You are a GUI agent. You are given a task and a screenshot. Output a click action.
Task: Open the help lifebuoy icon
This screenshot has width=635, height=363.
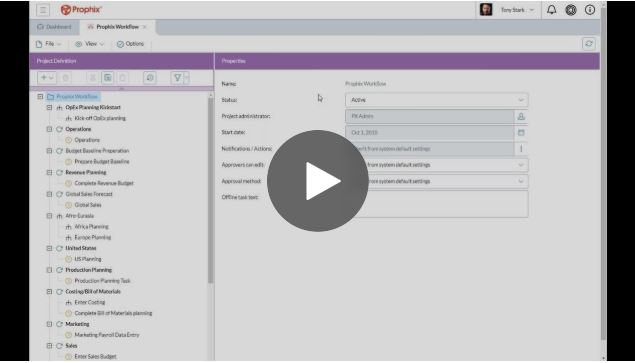(571, 10)
